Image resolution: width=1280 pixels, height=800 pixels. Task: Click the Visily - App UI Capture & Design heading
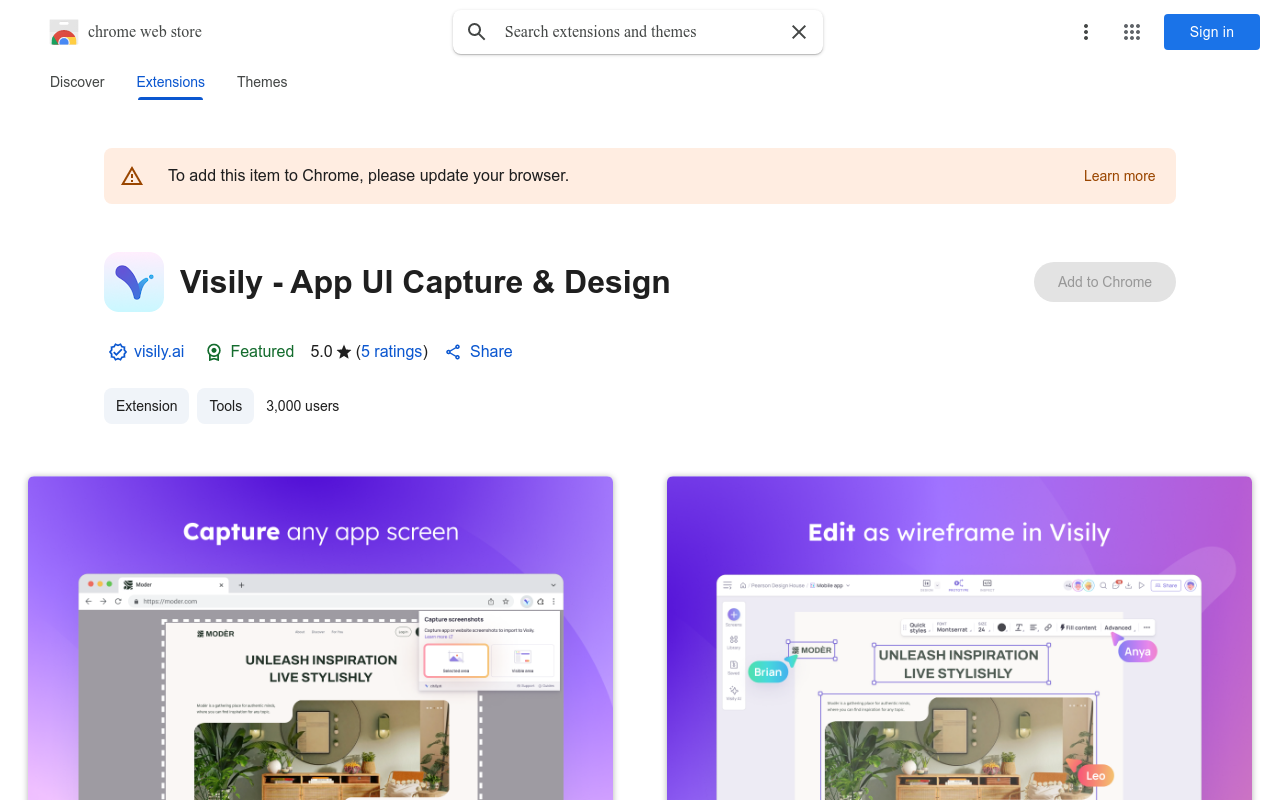425,282
